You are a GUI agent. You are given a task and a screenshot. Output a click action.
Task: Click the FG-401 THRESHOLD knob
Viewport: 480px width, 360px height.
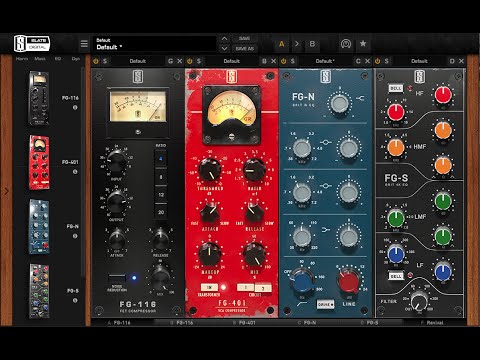click(210, 170)
